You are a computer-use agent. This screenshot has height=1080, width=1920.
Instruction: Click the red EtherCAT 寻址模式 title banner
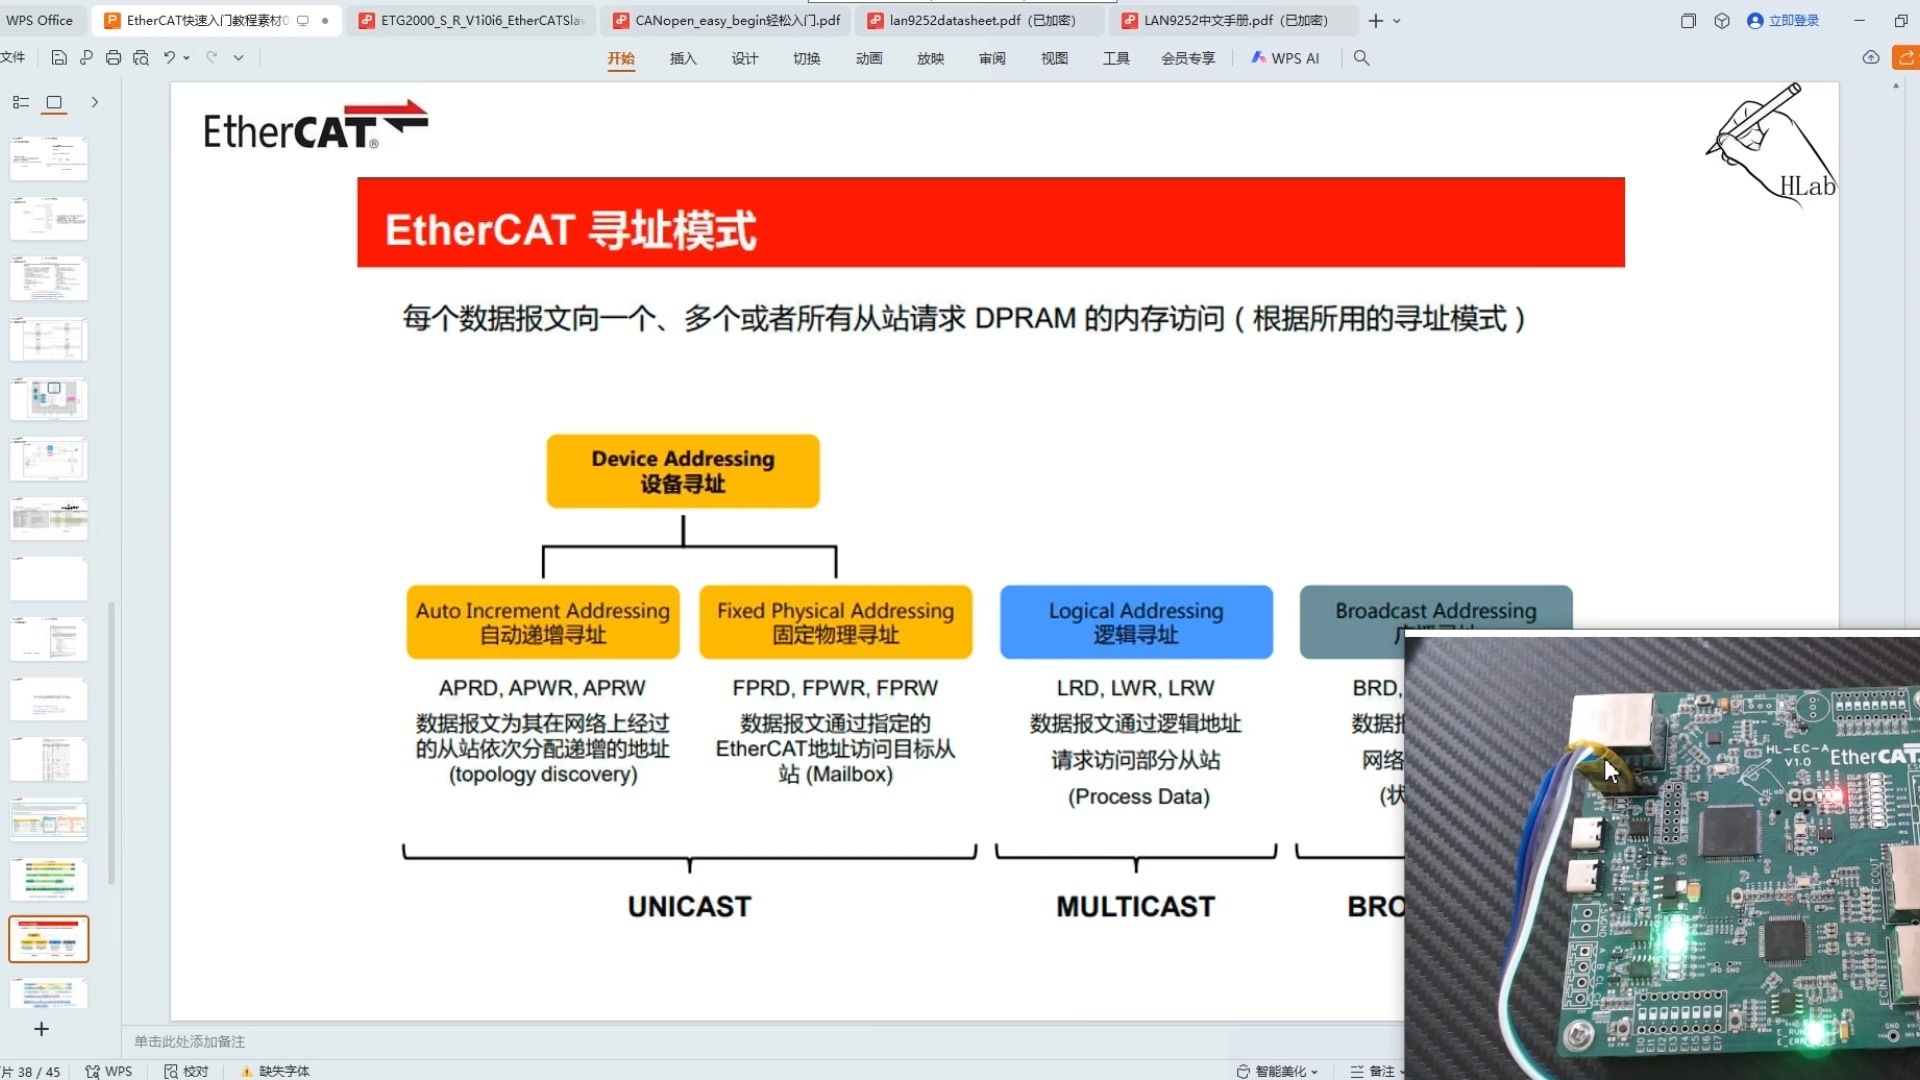click(x=991, y=222)
